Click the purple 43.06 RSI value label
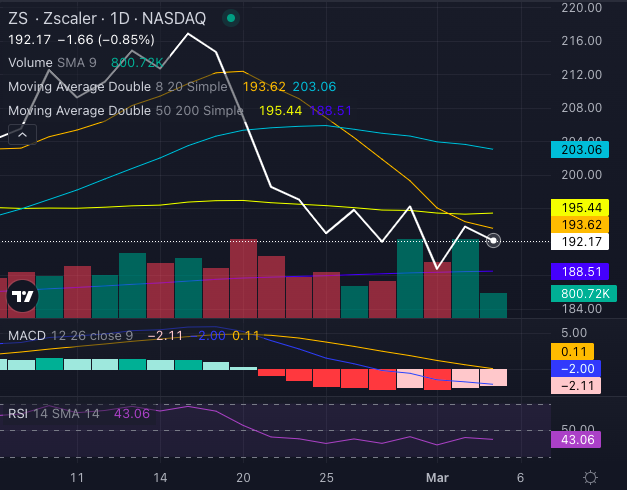627x490 pixels. [x=577, y=440]
